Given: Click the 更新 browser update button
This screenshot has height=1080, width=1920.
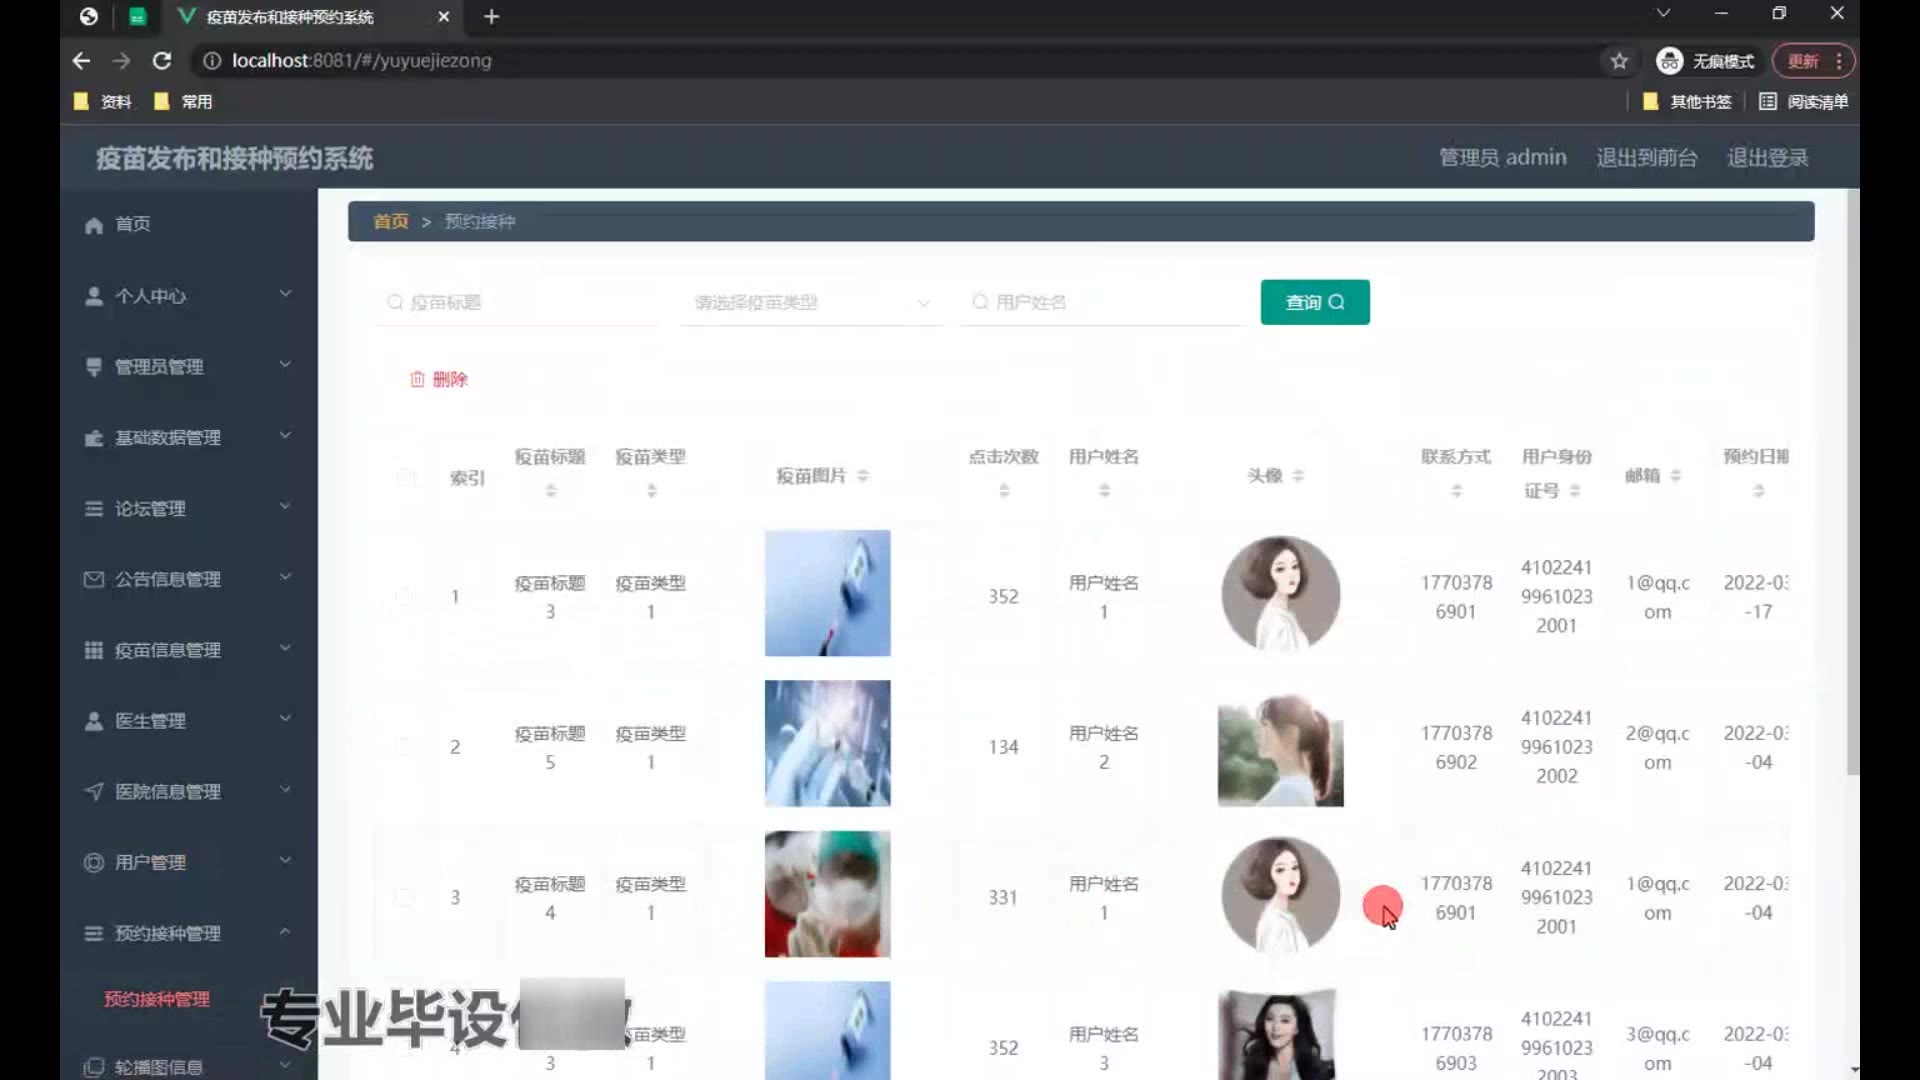Looking at the screenshot, I should coord(1813,61).
